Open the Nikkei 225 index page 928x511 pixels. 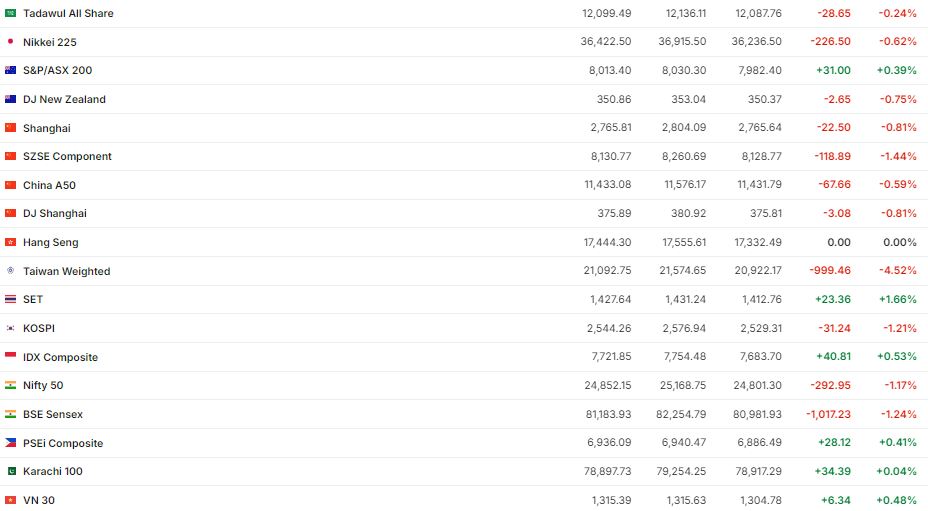(50, 42)
